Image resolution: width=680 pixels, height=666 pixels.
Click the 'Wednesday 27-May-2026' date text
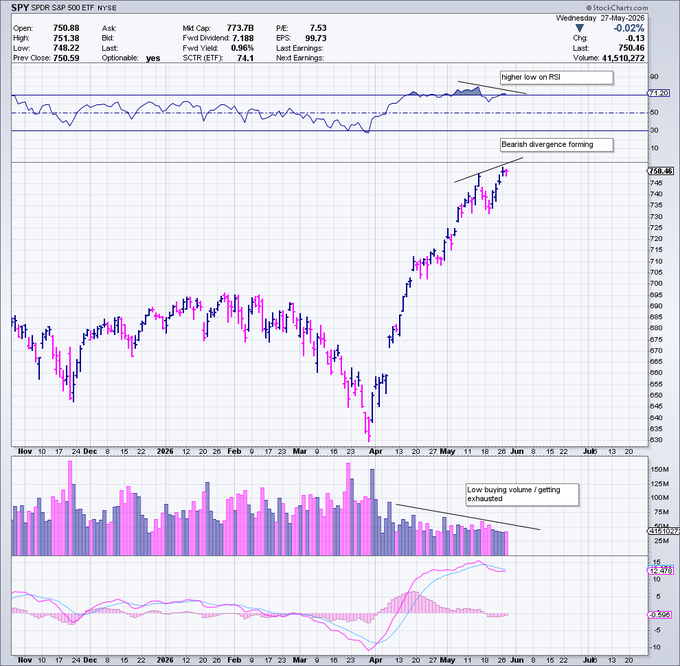600,18
